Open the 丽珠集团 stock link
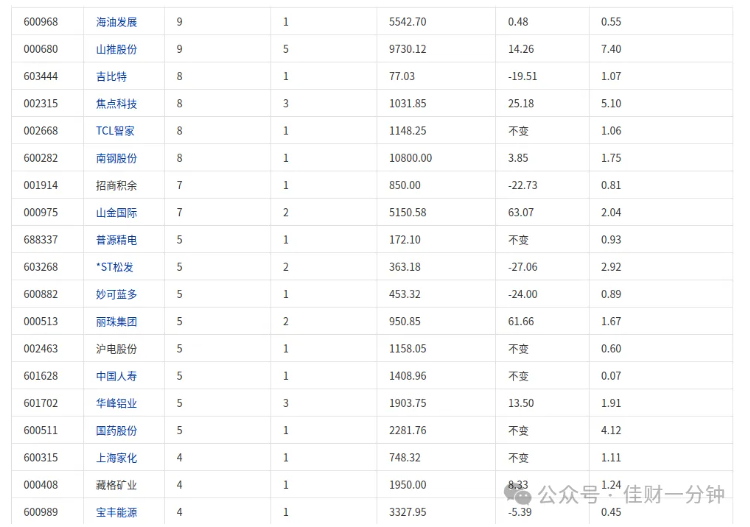750x527 pixels. (x=116, y=322)
